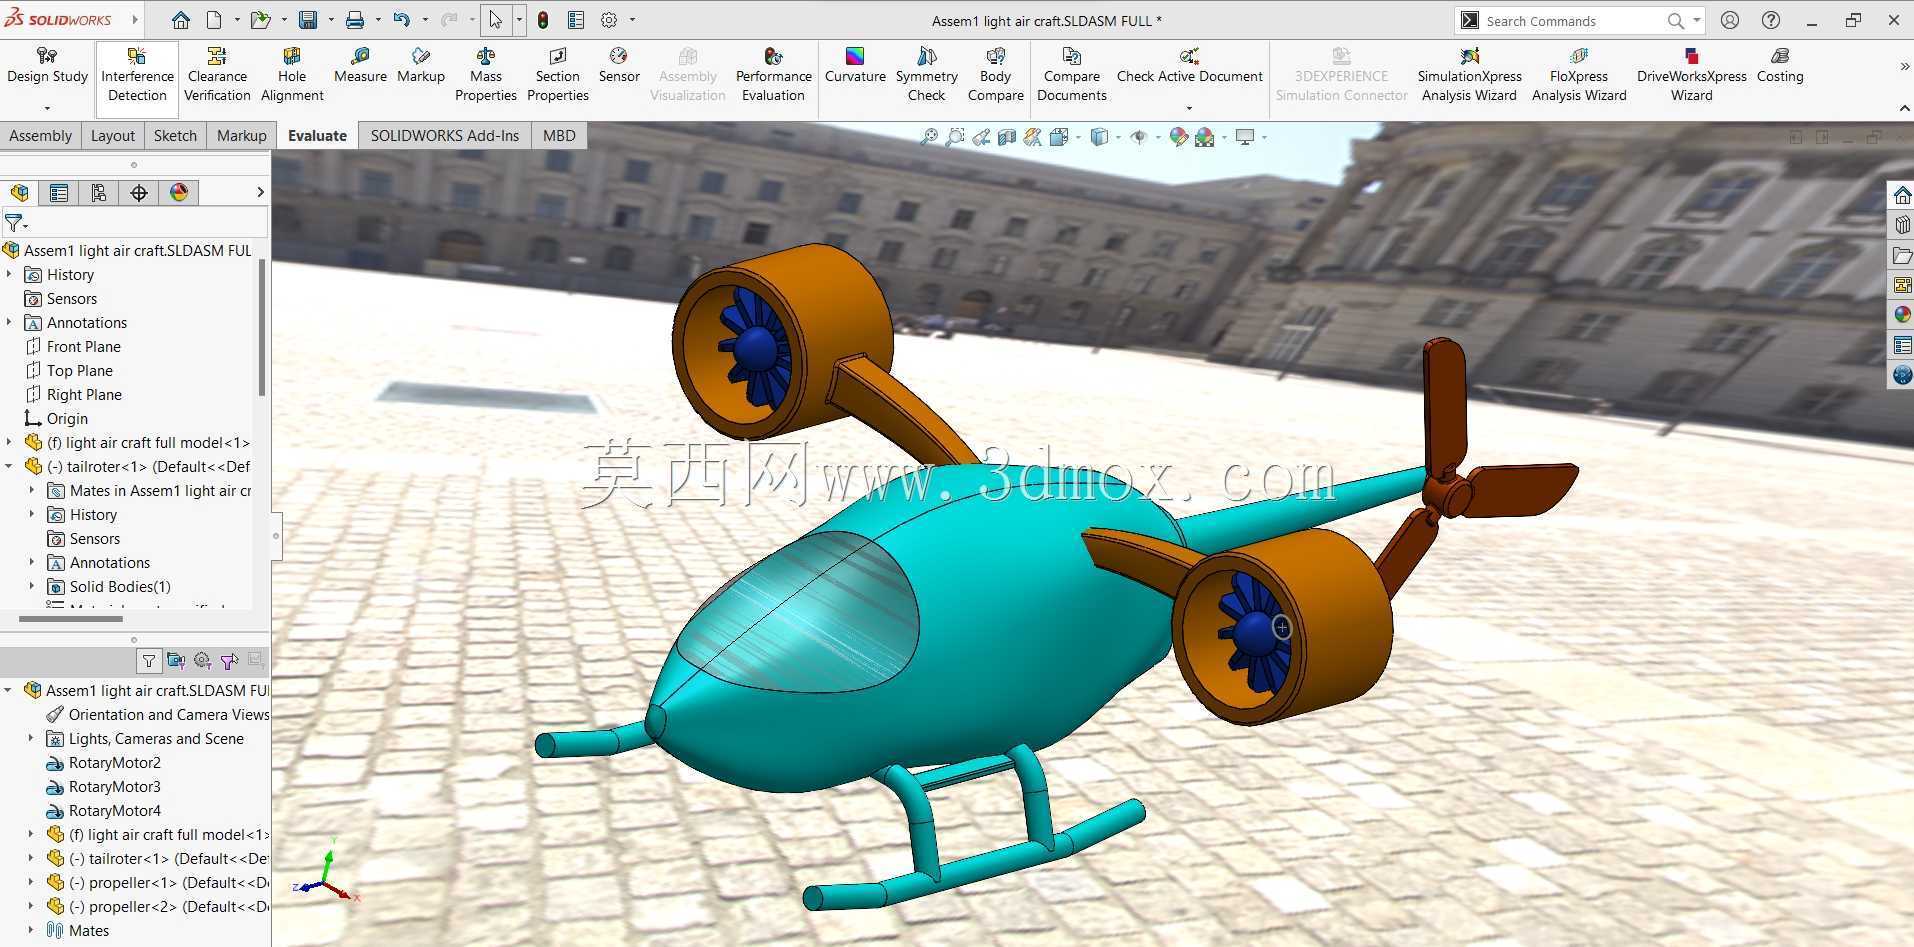The image size is (1914, 947).
Task: Select the Sensor tool
Action: coord(619,65)
